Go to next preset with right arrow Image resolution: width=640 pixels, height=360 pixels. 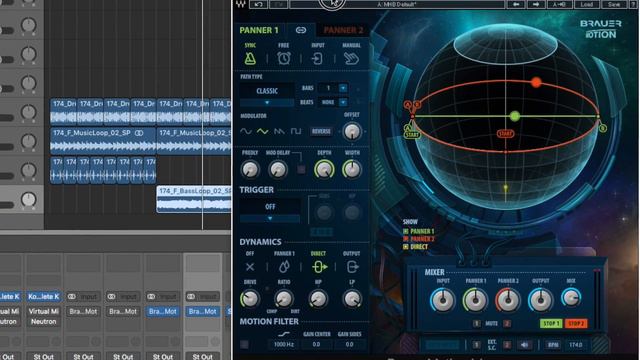tap(536, 4)
